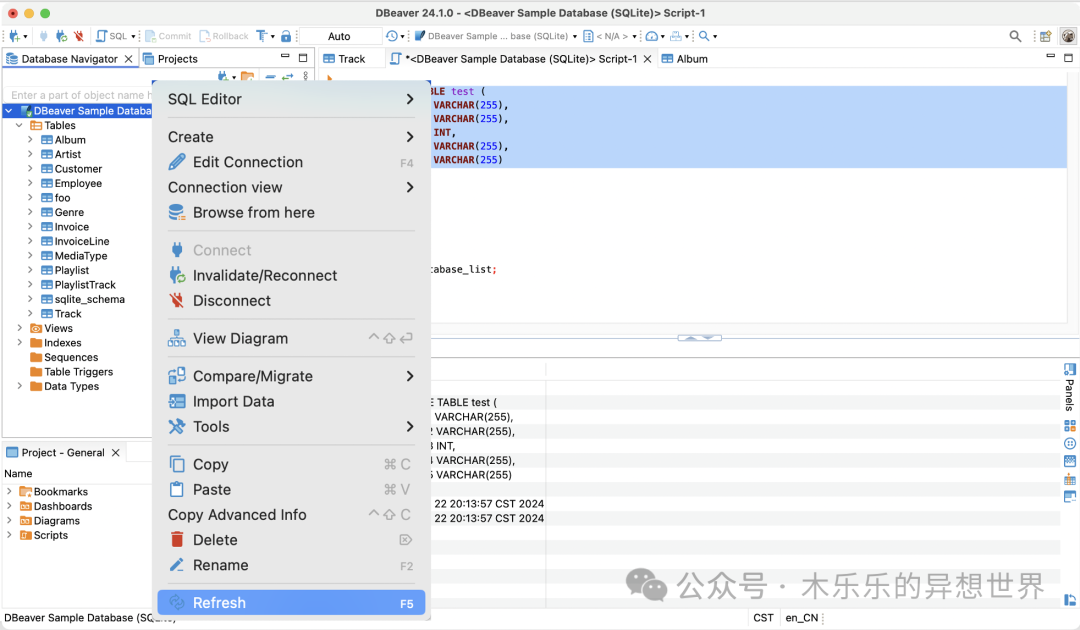
Task: Click the pencil icon beside Edit Connection
Action: click(177, 162)
